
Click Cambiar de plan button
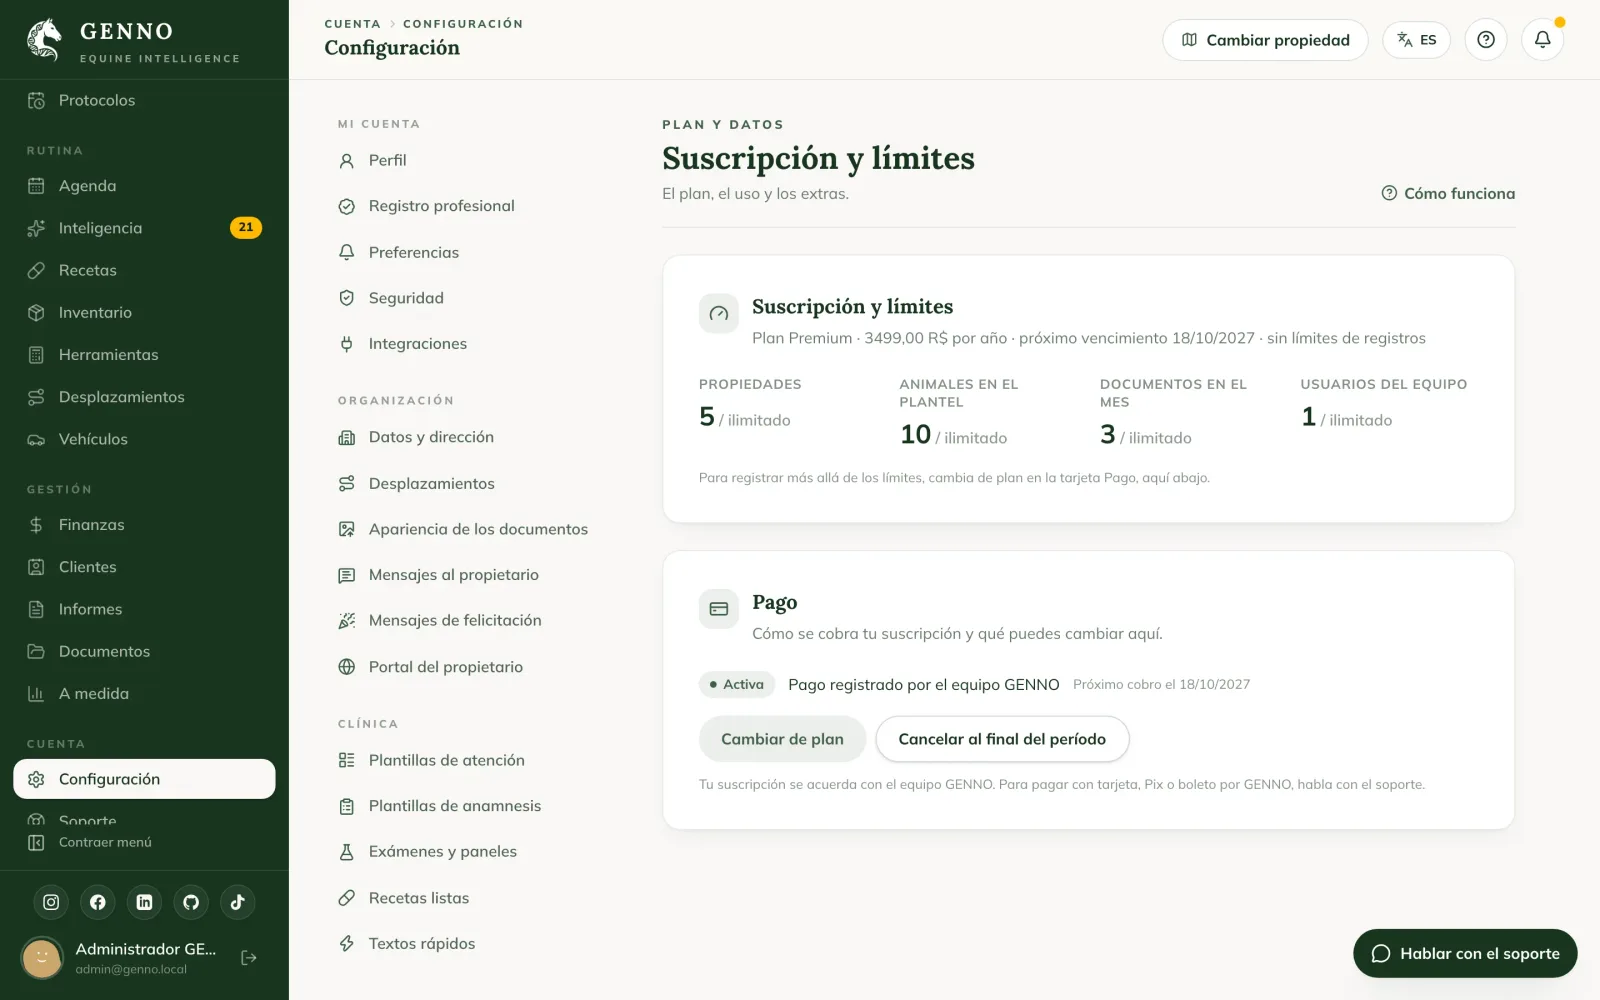(782, 739)
